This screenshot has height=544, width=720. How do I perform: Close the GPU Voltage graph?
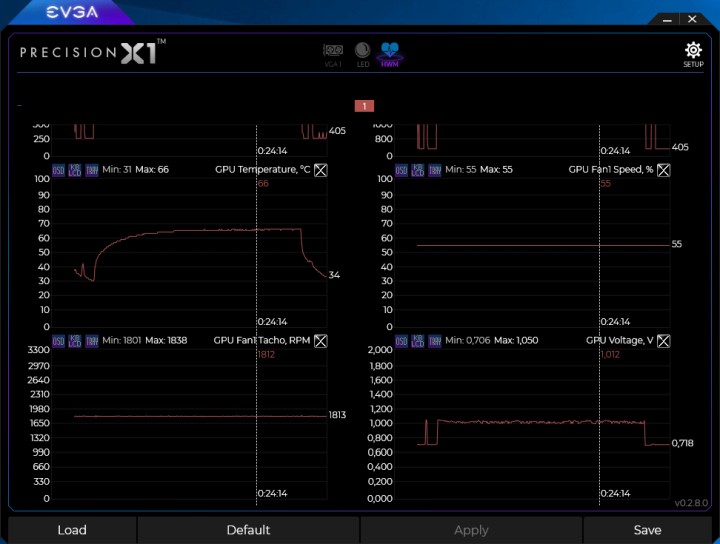tap(664, 341)
